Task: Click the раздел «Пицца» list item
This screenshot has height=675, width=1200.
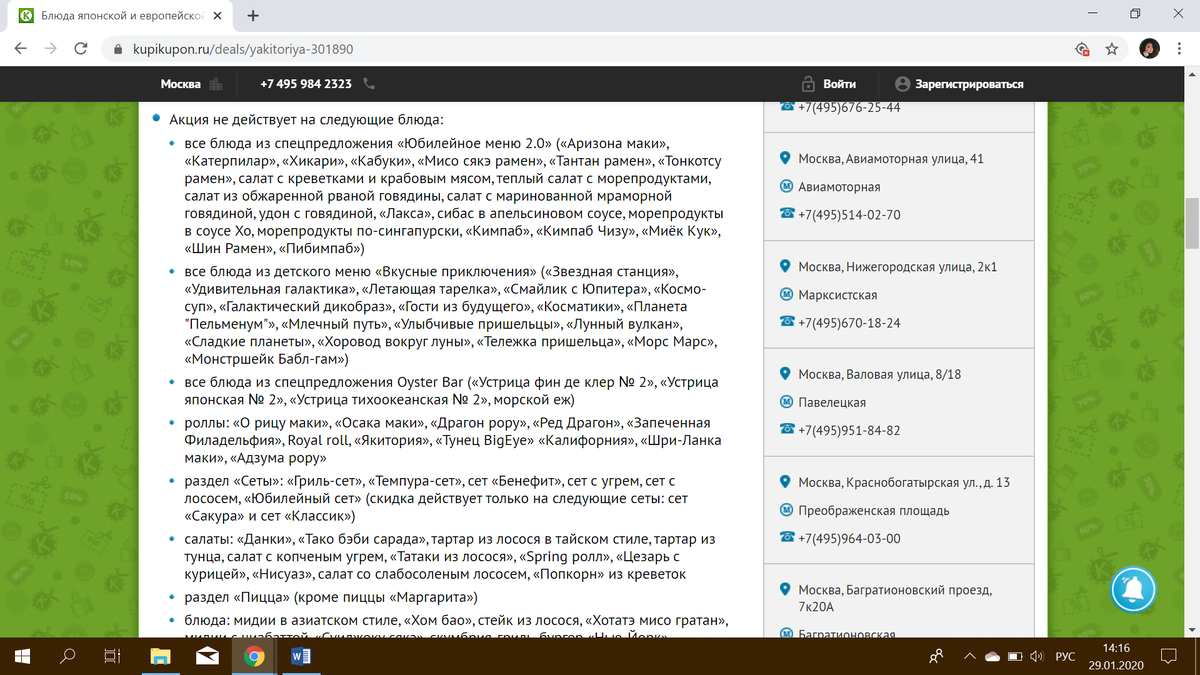Action: click(331, 598)
